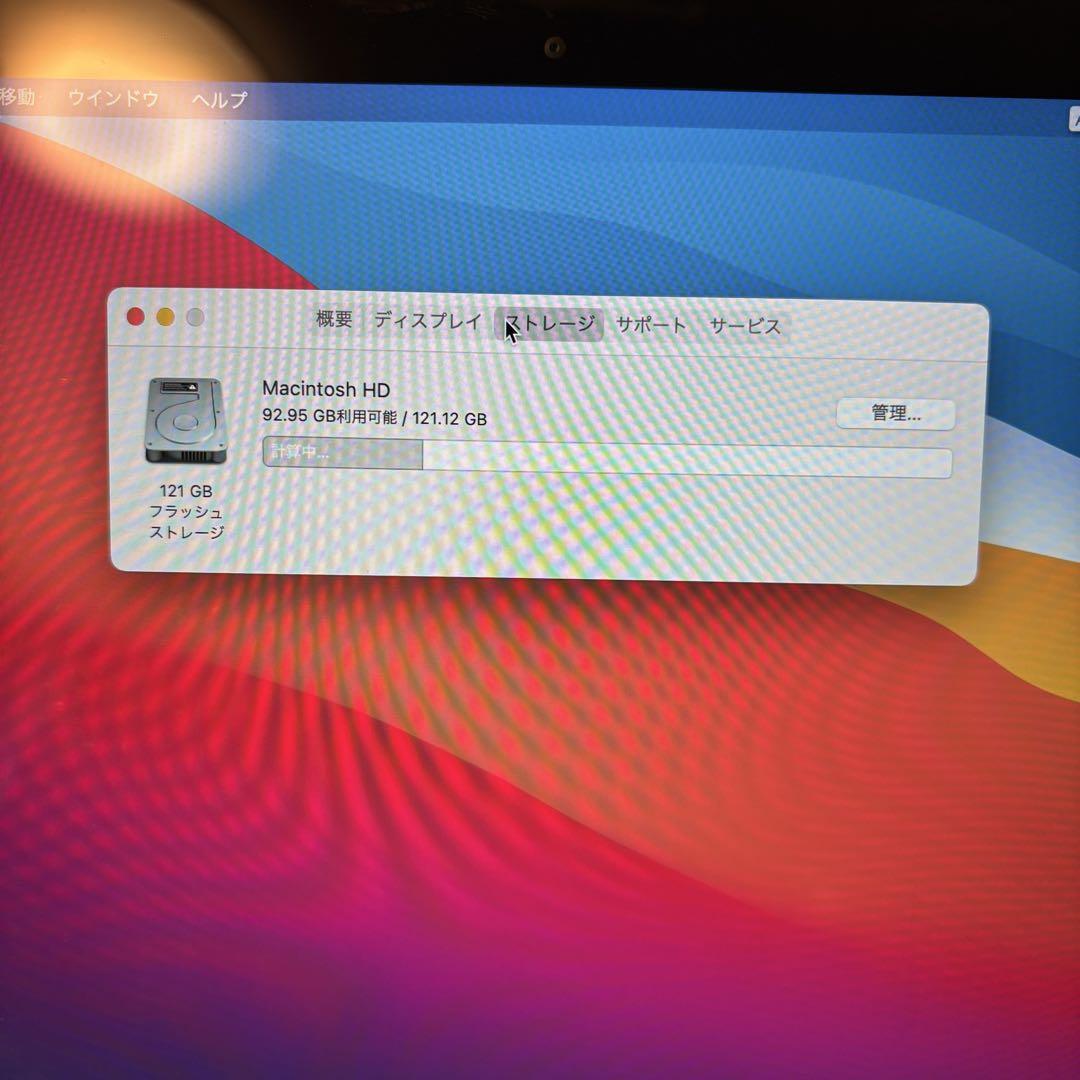Open the サポート tab
The height and width of the screenshot is (1080, 1080).
pos(651,325)
